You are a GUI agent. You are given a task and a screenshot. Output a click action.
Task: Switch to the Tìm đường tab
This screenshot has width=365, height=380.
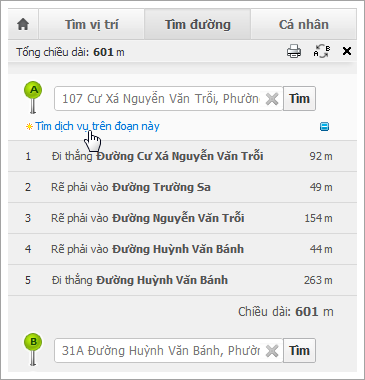click(198, 25)
